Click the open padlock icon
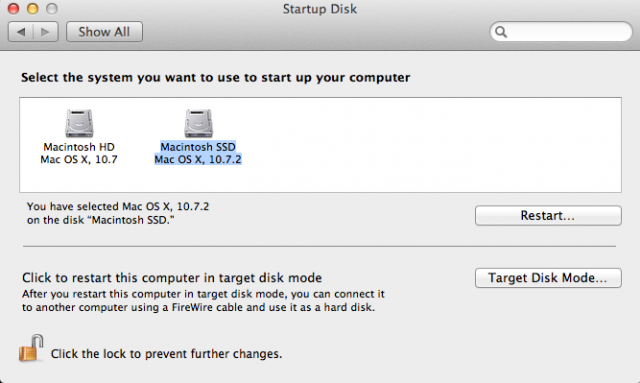 point(31,348)
